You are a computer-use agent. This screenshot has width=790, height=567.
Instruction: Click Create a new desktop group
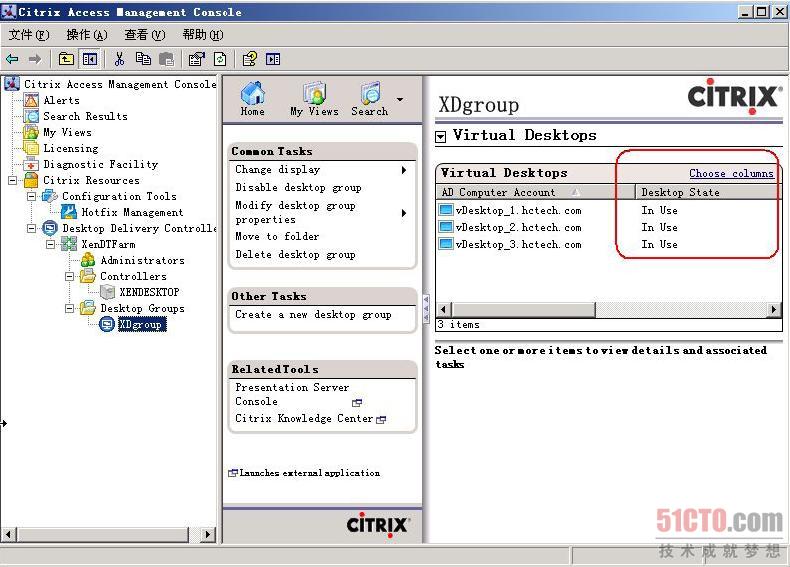313,314
